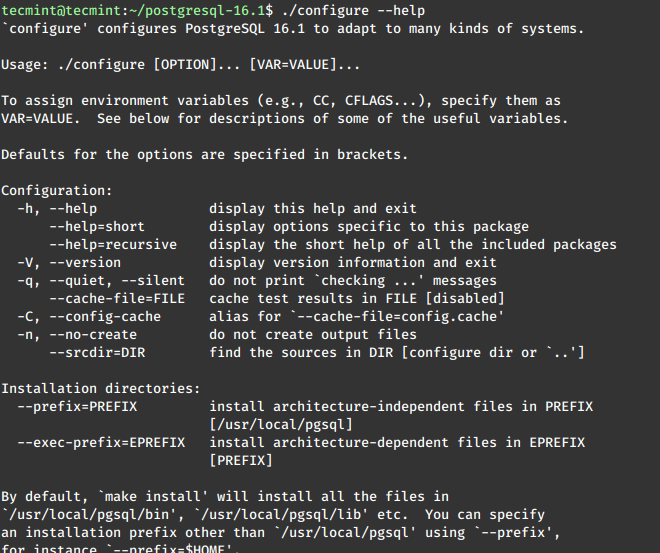Click the tecmint@tecmint prompt text

tap(62, 11)
